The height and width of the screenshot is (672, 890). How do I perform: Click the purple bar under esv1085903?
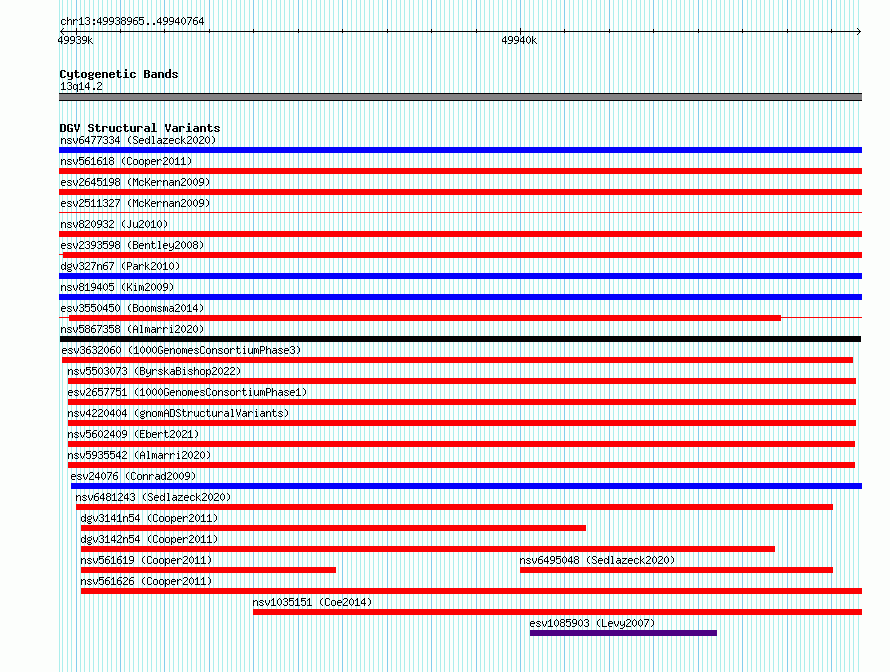pos(623,633)
